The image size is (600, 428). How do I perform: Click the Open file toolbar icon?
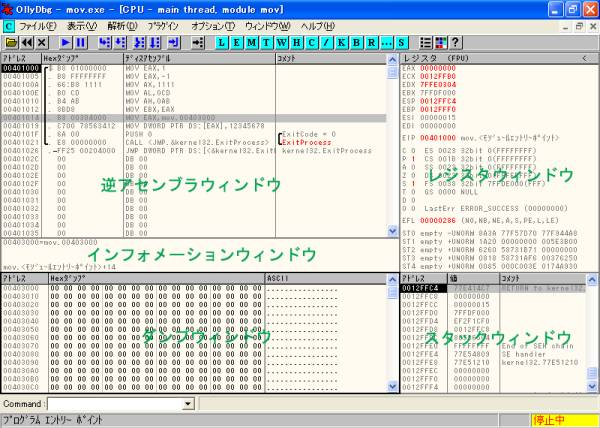(11, 43)
